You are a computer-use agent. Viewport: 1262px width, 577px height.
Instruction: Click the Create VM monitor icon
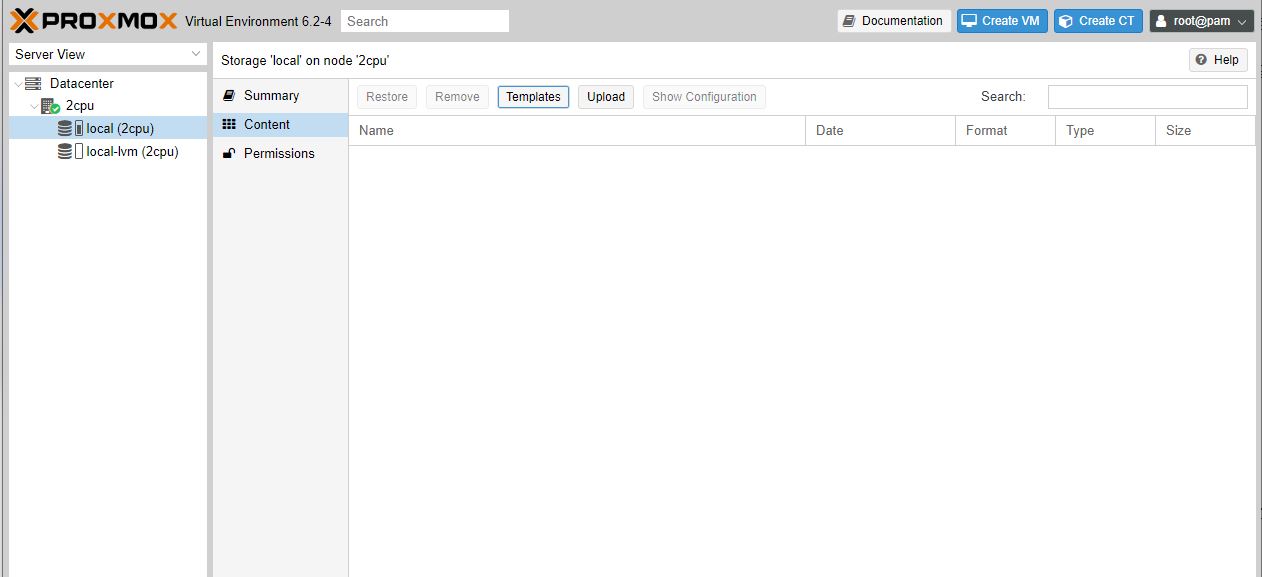969,21
